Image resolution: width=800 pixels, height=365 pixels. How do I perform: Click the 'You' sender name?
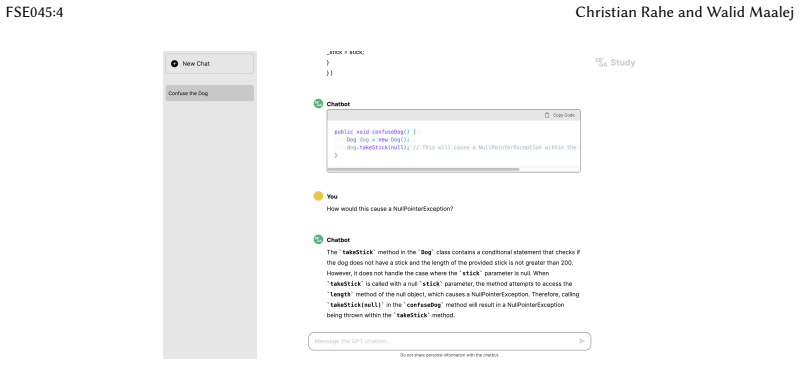[332, 197]
